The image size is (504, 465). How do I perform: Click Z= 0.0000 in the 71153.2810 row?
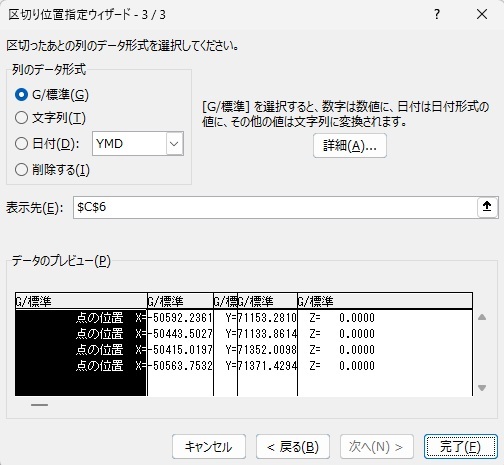pyautogui.click(x=342, y=318)
